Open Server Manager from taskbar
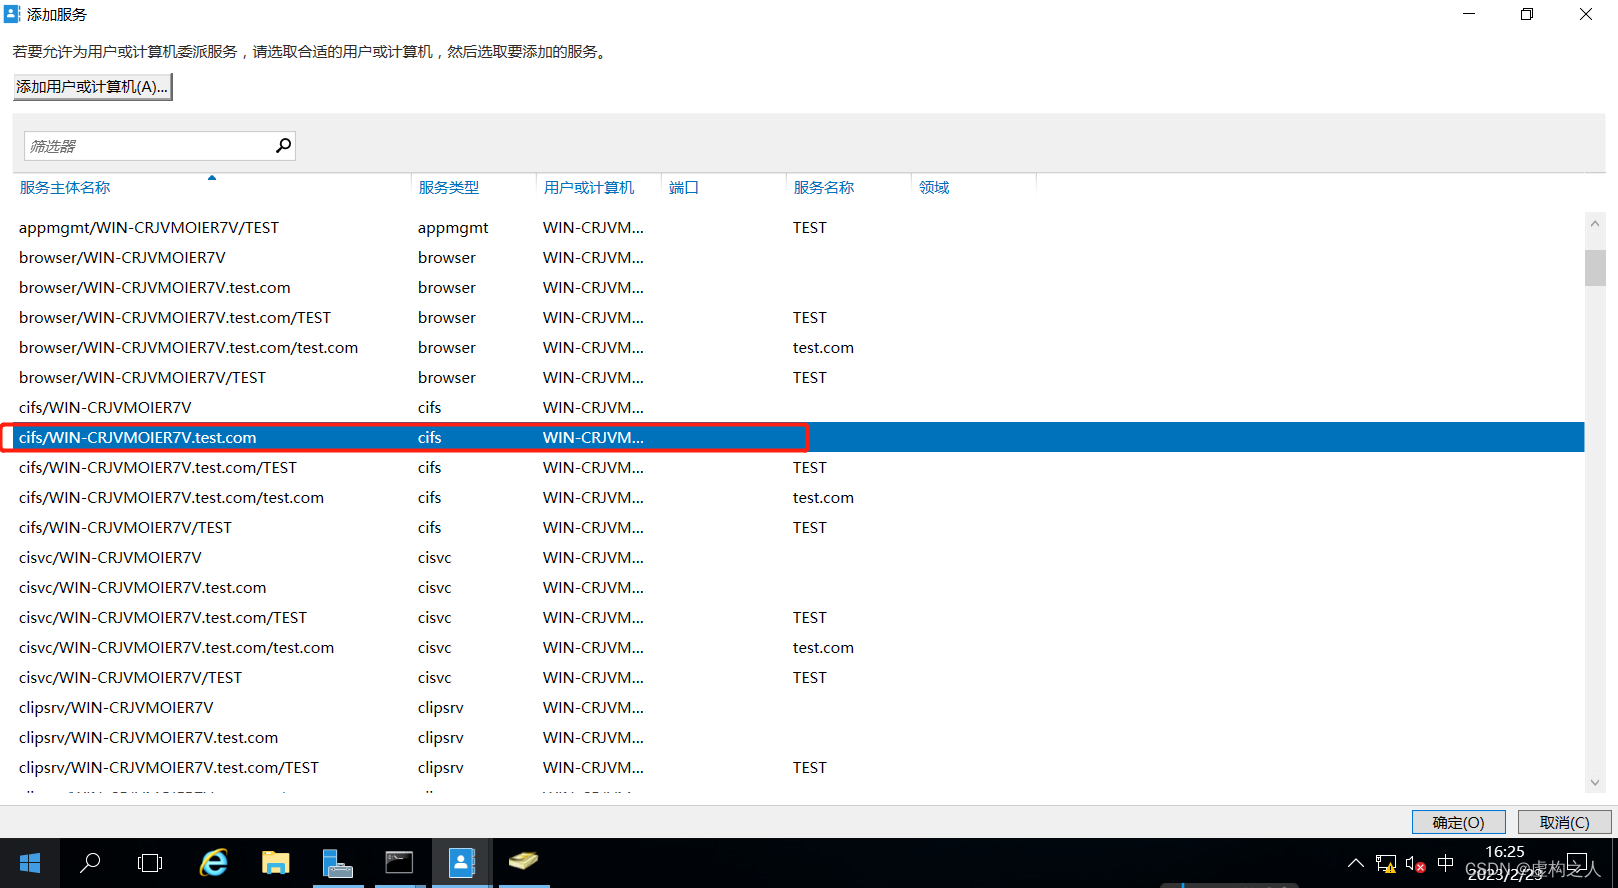Viewport: 1618px width, 888px height. [337, 863]
